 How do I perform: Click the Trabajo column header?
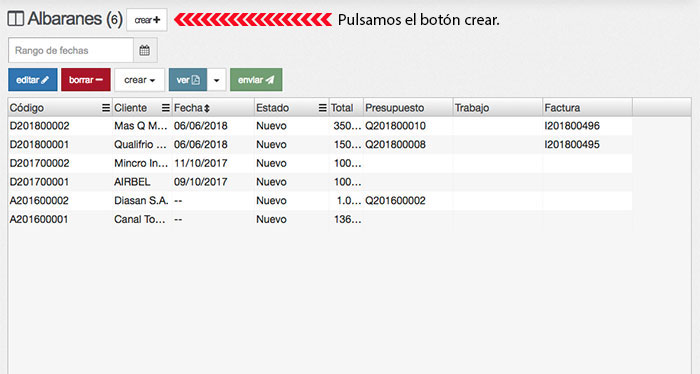pyautogui.click(x=498, y=108)
